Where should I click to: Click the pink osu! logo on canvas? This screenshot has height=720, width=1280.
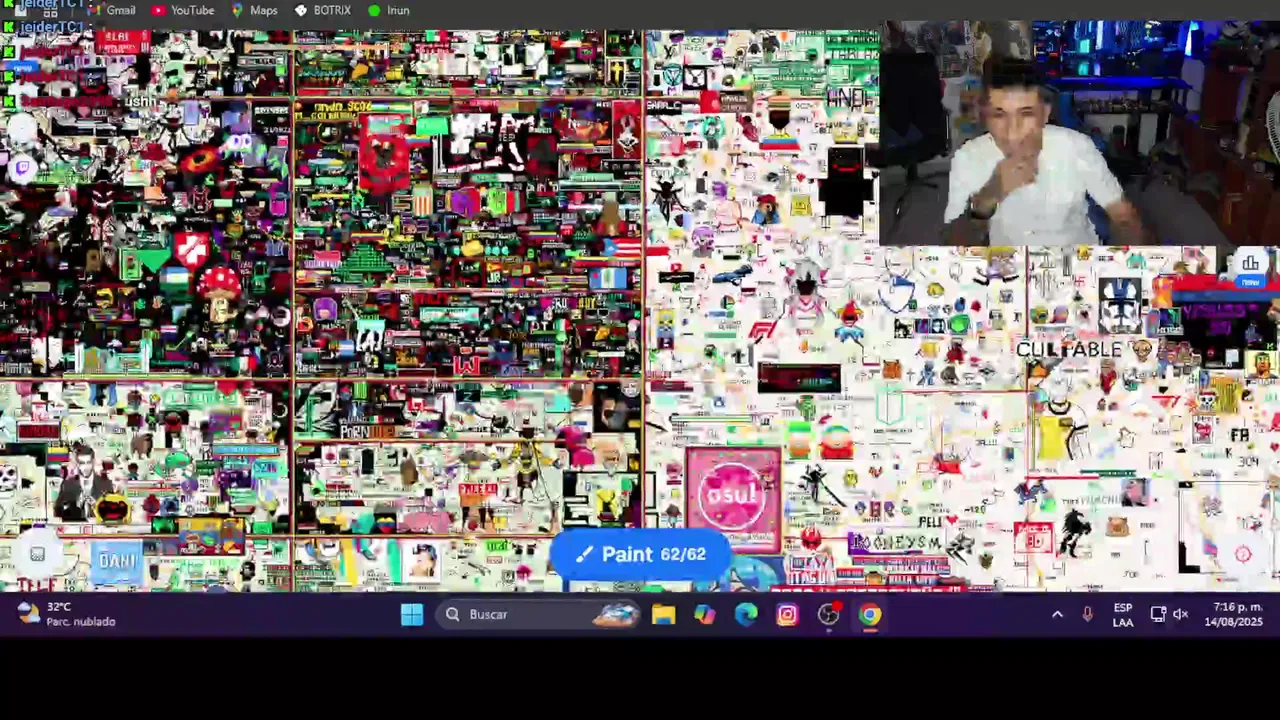pyautogui.click(x=733, y=497)
